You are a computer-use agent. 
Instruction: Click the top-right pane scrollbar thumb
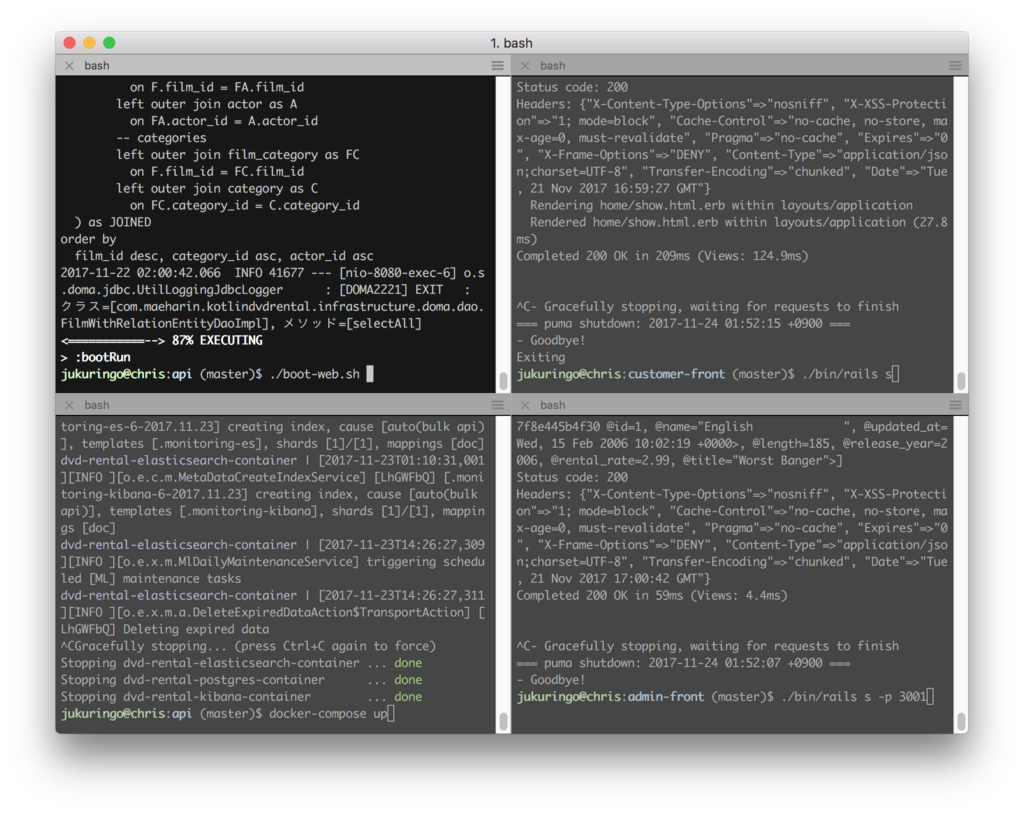(961, 380)
